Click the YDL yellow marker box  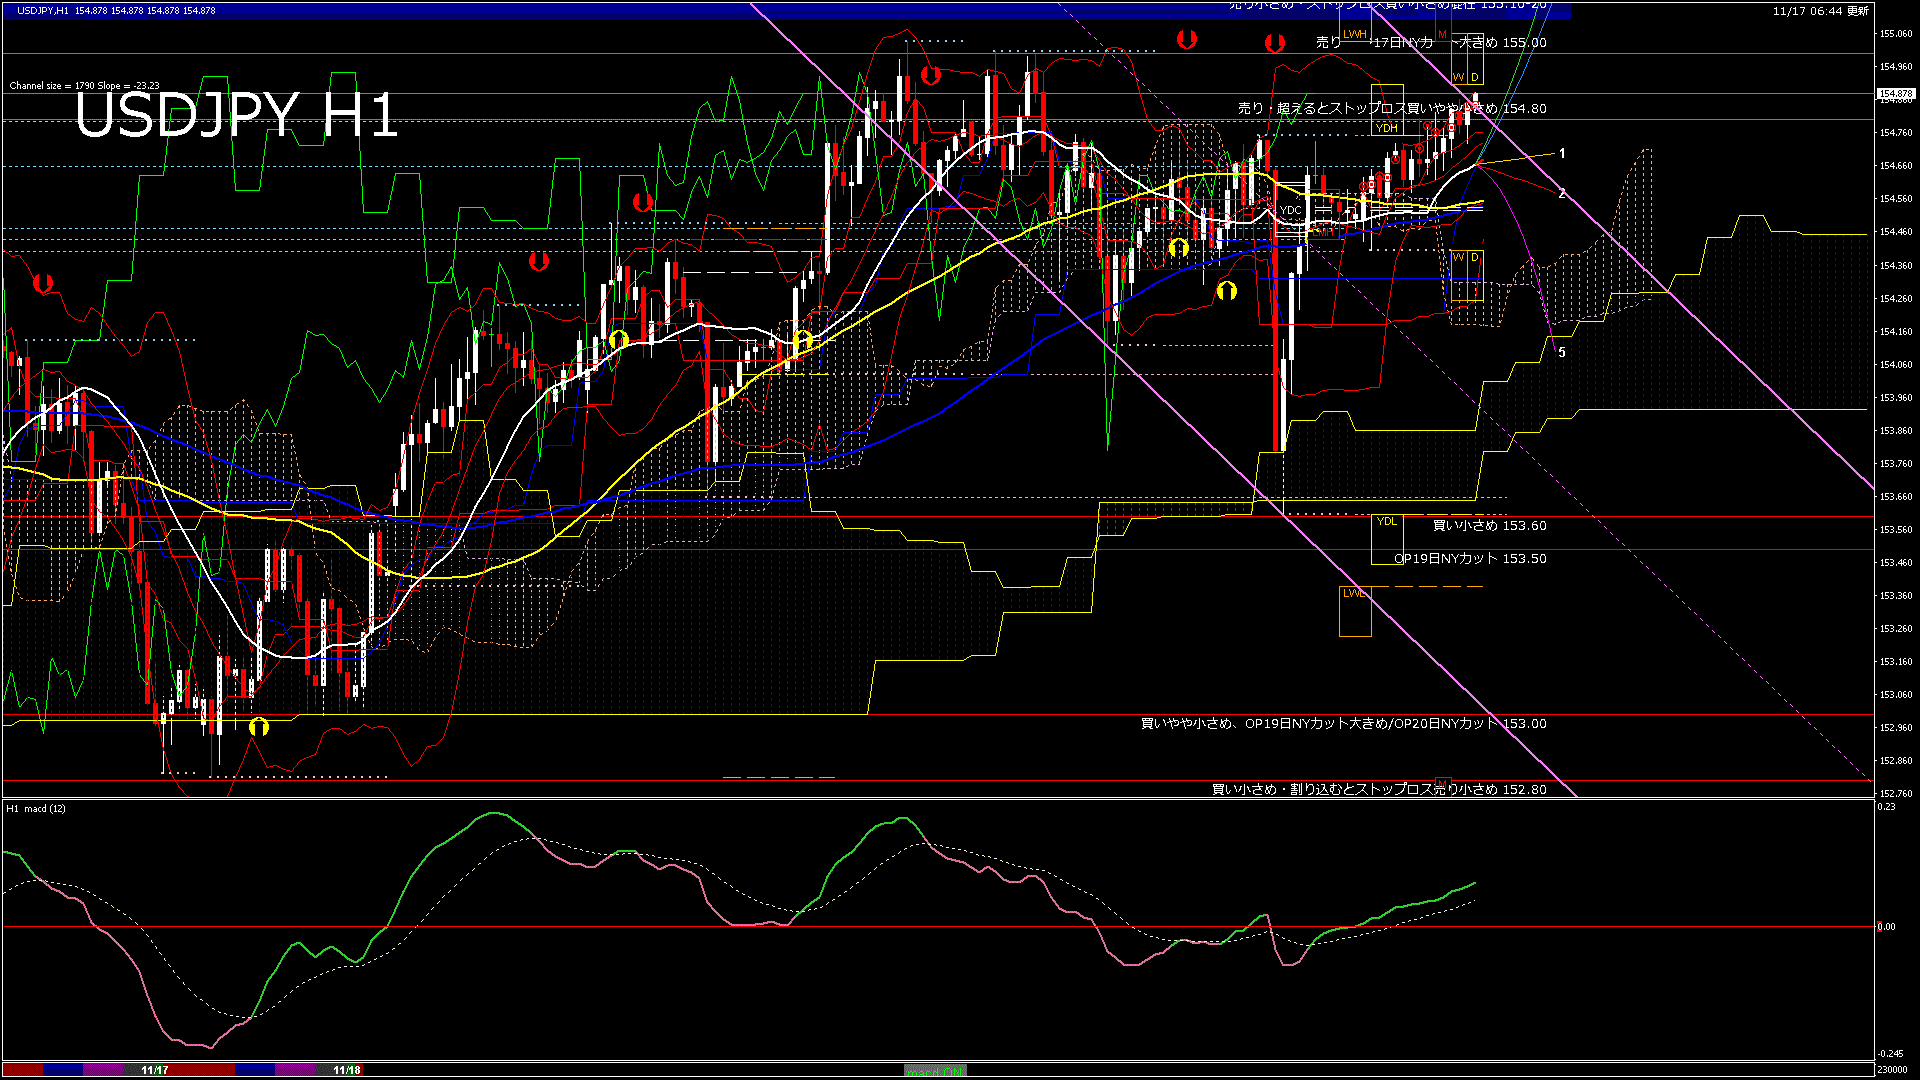(1386, 521)
